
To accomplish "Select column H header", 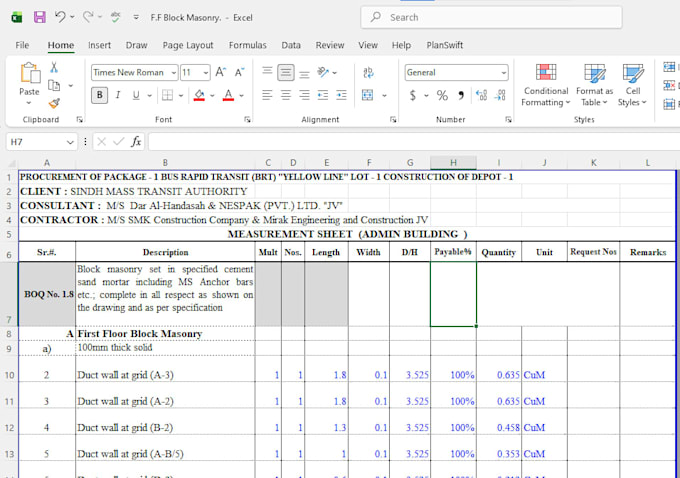I will pos(453,163).
